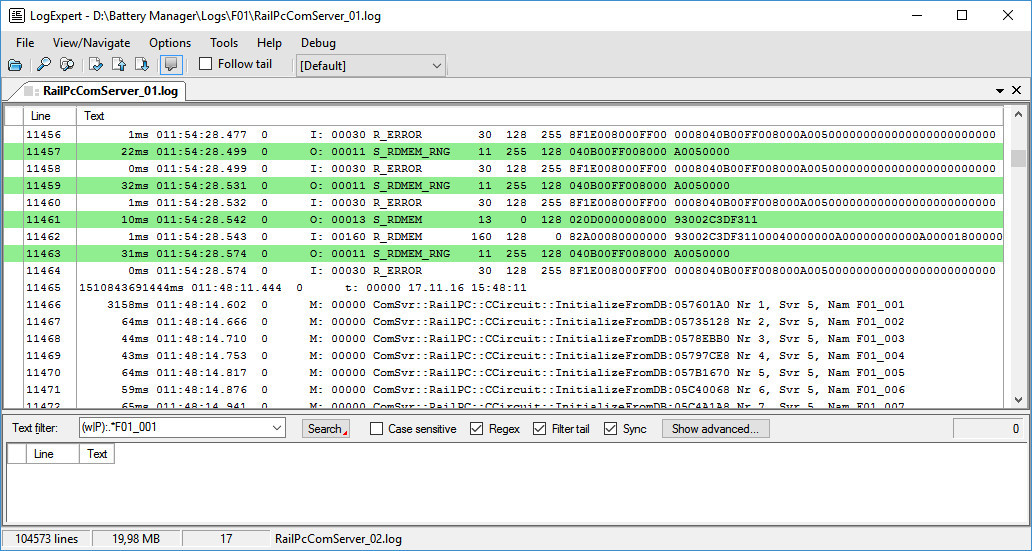
Task: Expand the Text filter history dropdown arrow
Action: pos(277,429)
